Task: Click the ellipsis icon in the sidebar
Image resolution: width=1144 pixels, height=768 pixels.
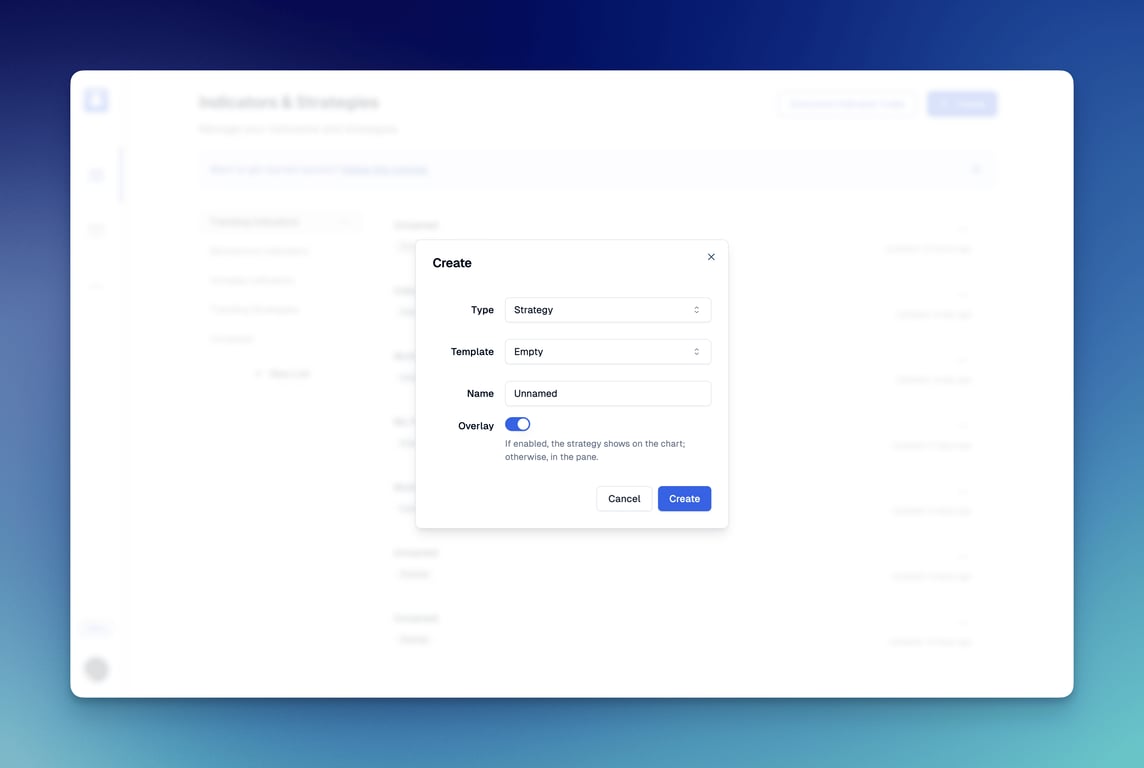Action: click(x=96, y=287)
